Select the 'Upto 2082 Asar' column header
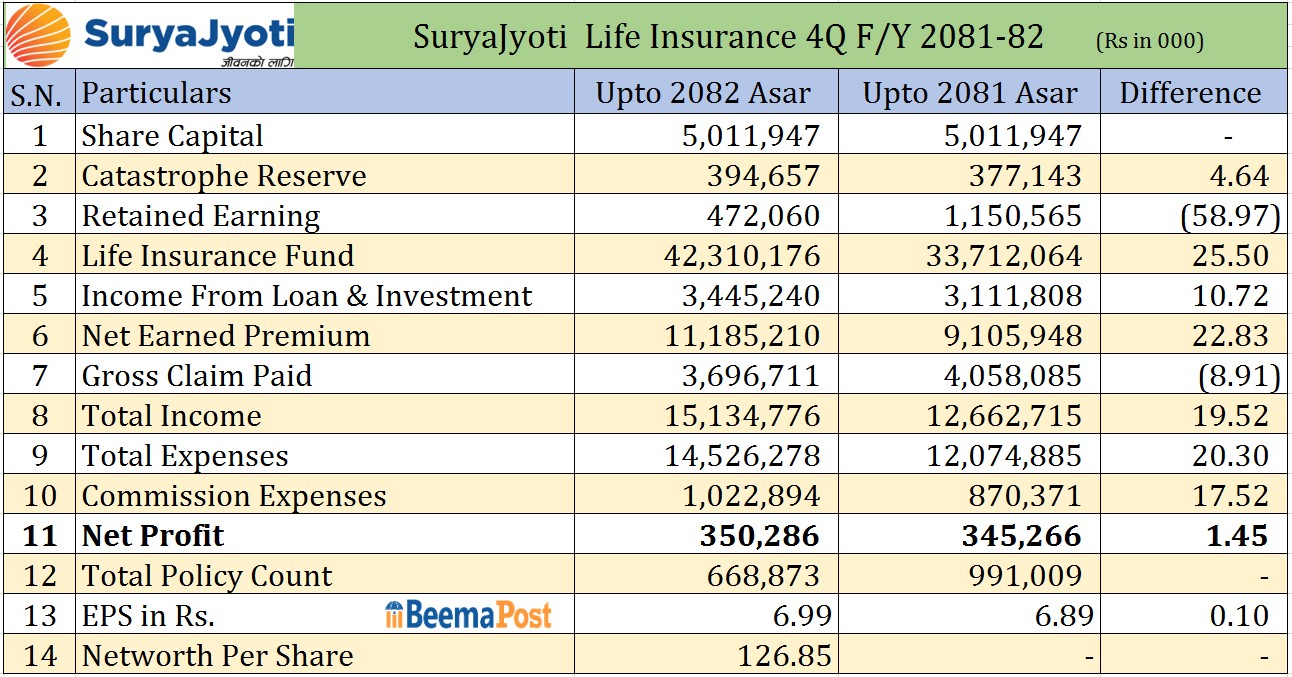 click(x=703, y=93)
